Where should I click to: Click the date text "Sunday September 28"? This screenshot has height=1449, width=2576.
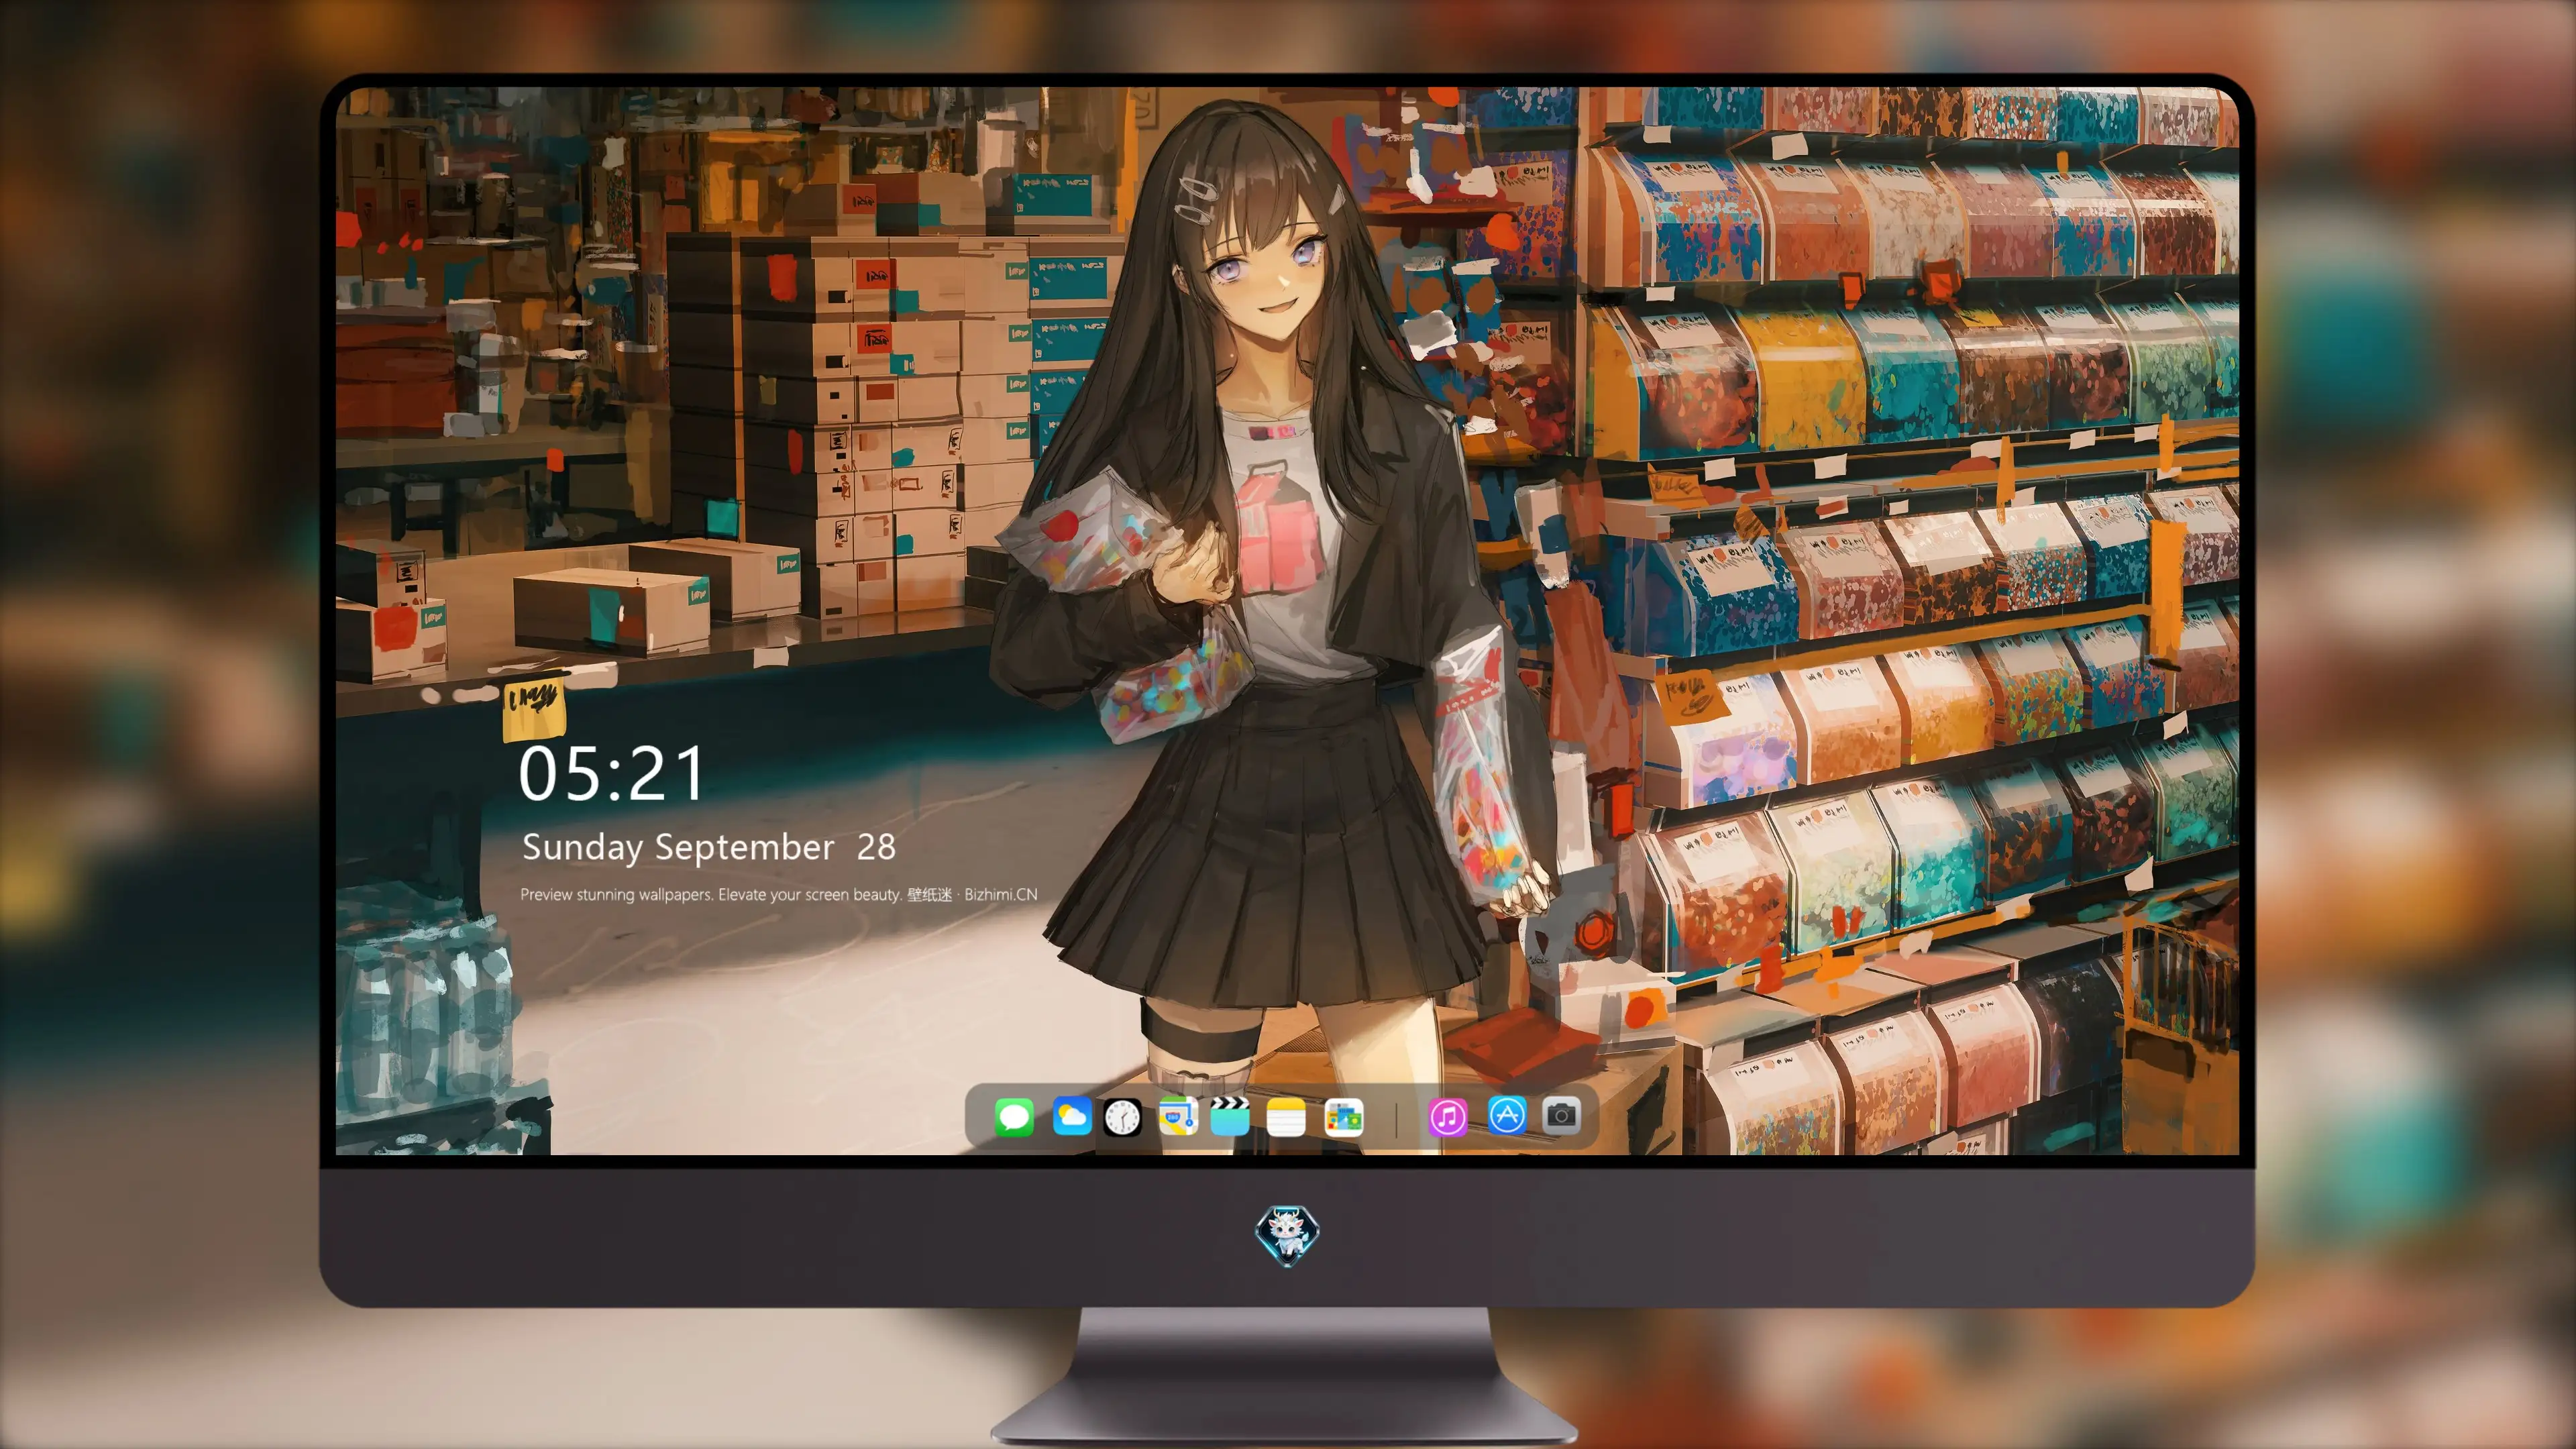tap(708, 847)
